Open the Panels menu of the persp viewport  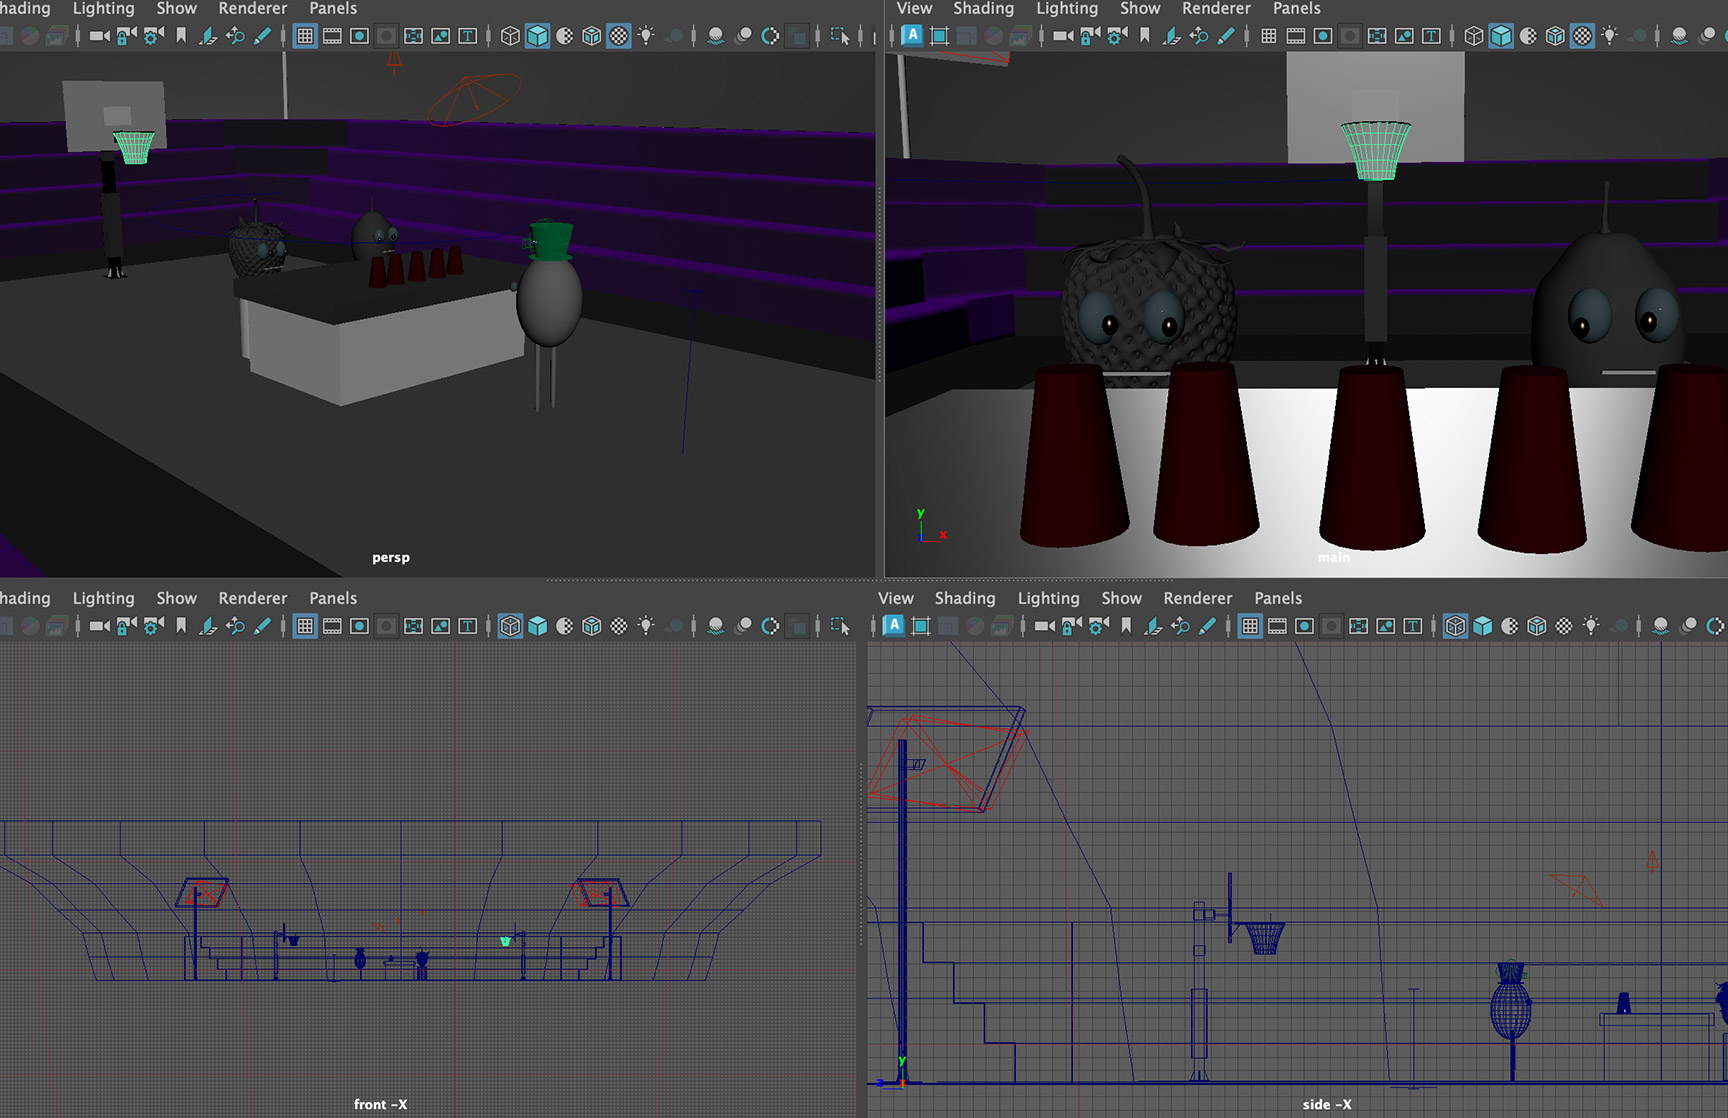point(332,8)
